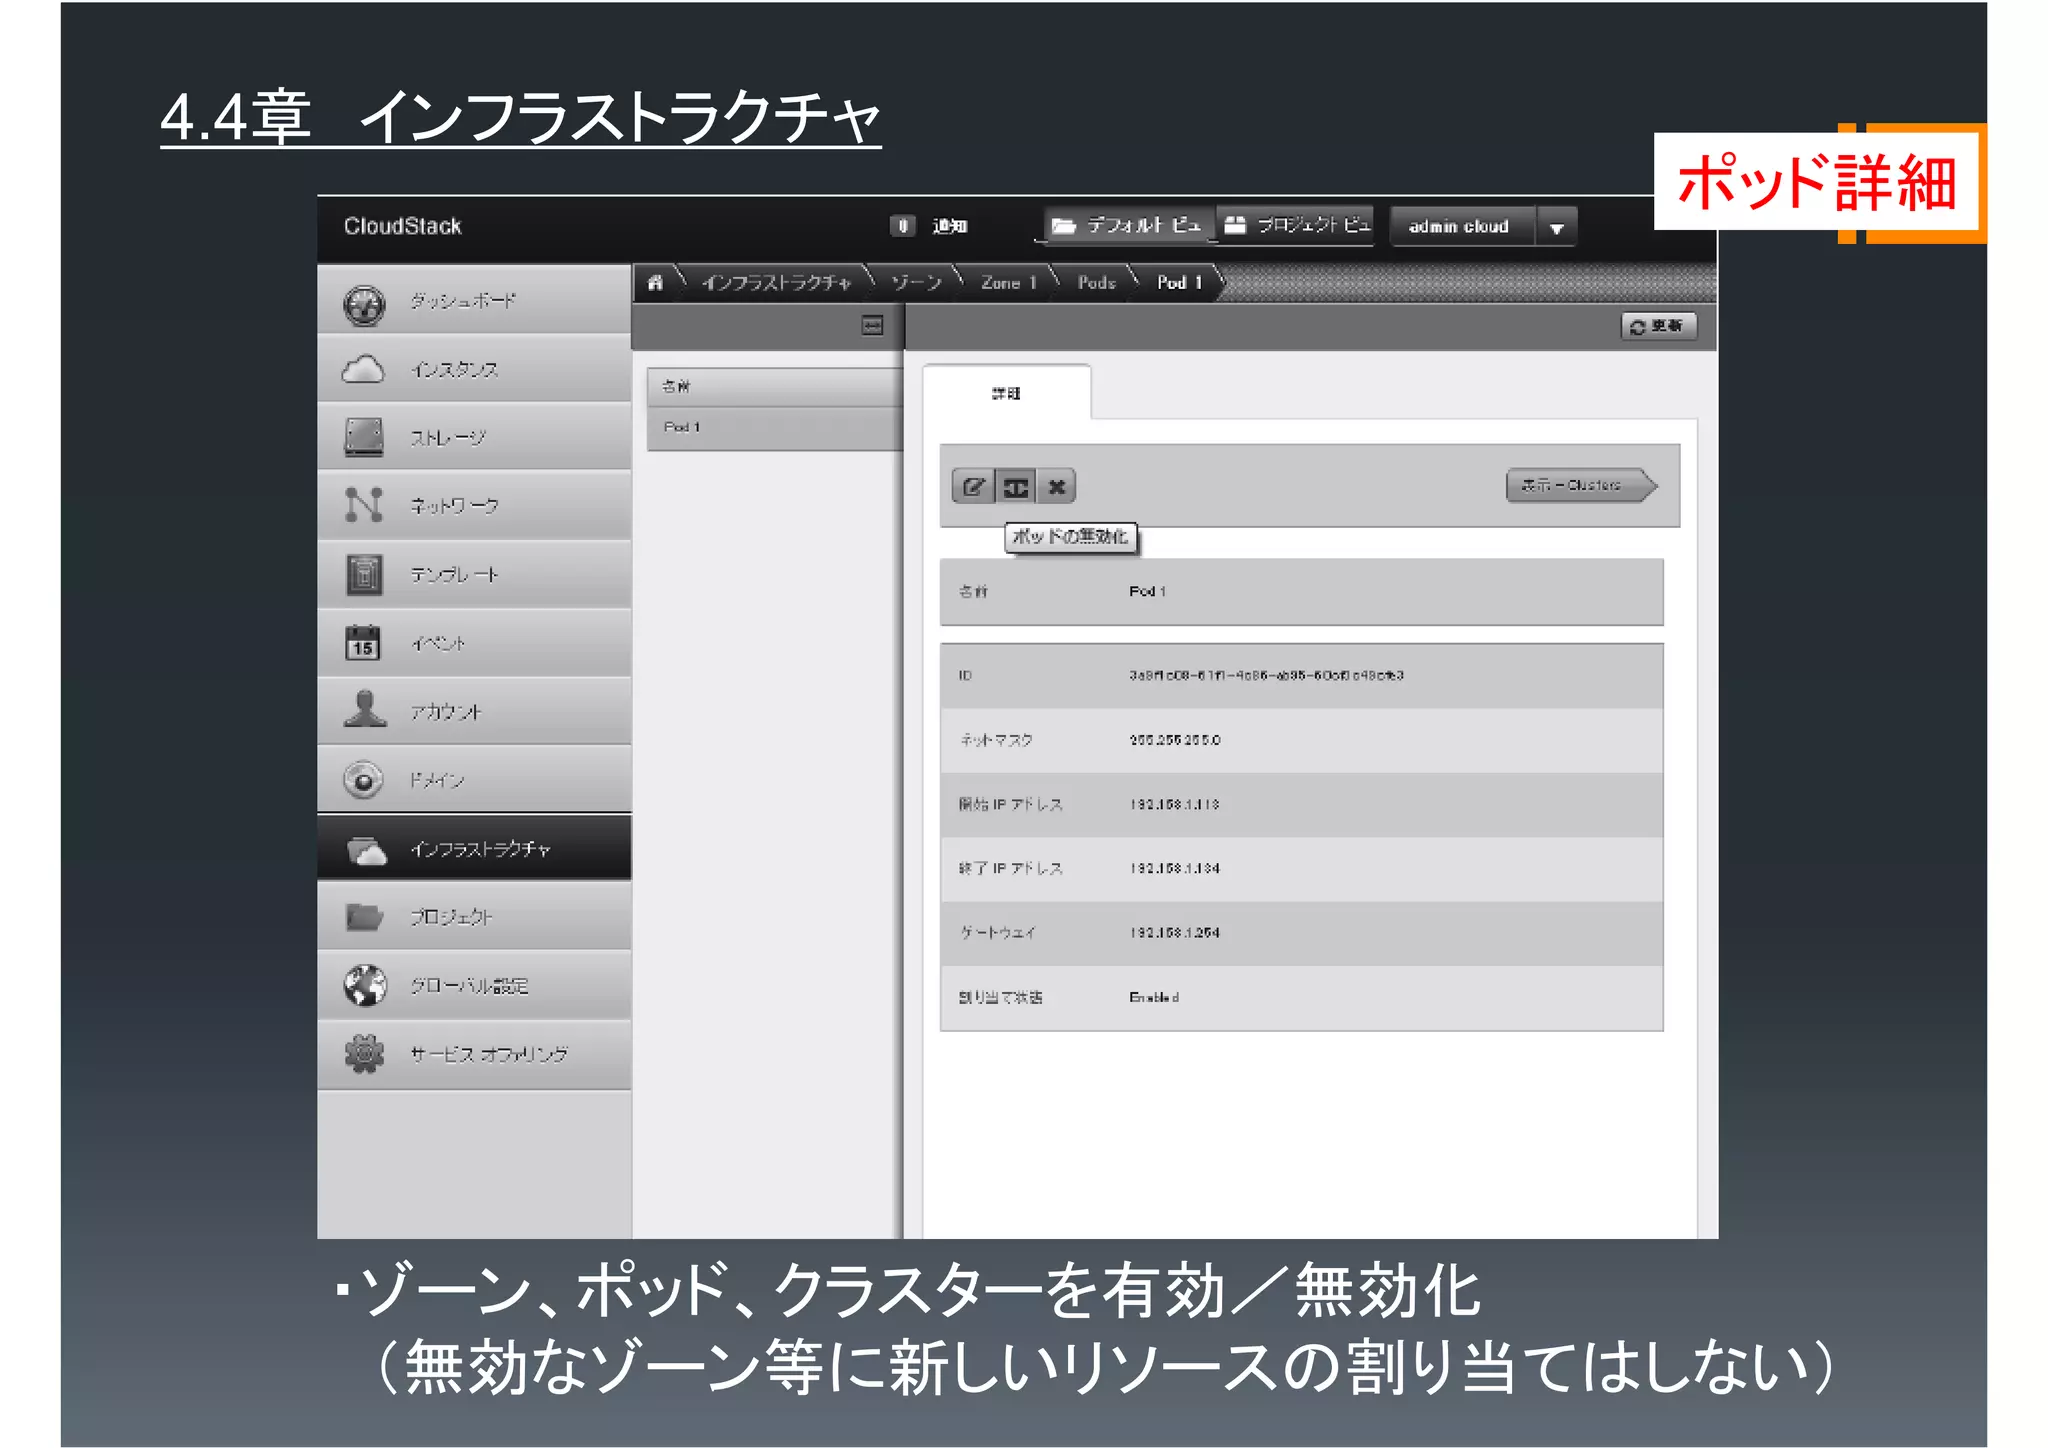Click the delete pod X icon
Viewport: 2048px width, 1448px height.
[1057, 487]
